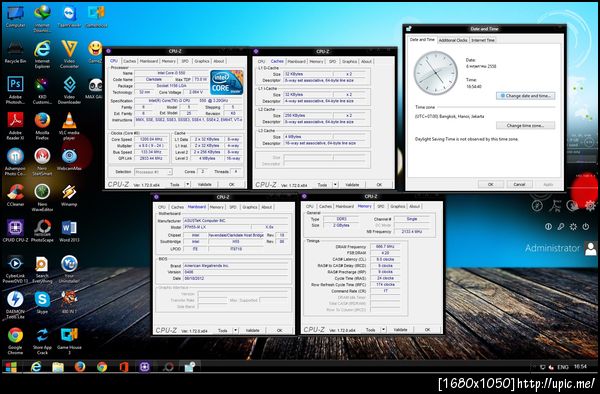Open the Additional Clocks tab
This screenshot has height=394, width=600.
pos(453,40)
